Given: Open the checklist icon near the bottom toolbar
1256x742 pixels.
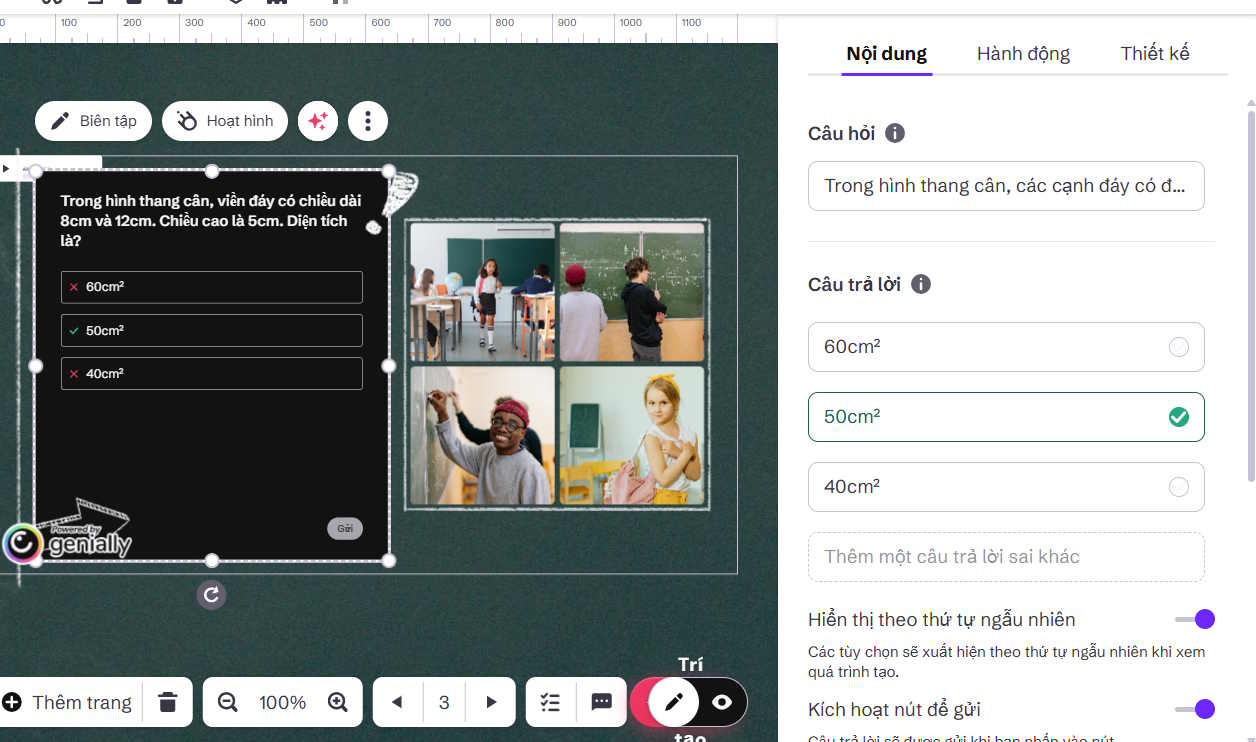Looking at the screenshot, I should (550, 702).
